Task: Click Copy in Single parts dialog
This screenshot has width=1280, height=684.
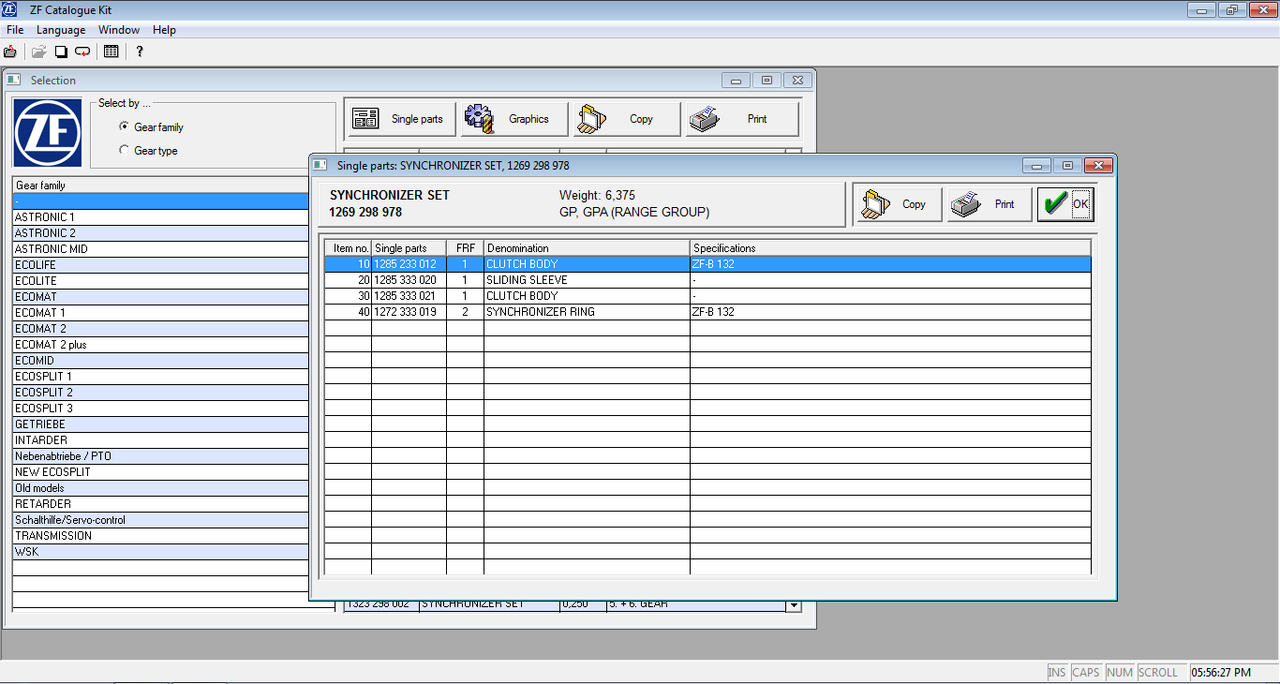Action: point(898,204)
